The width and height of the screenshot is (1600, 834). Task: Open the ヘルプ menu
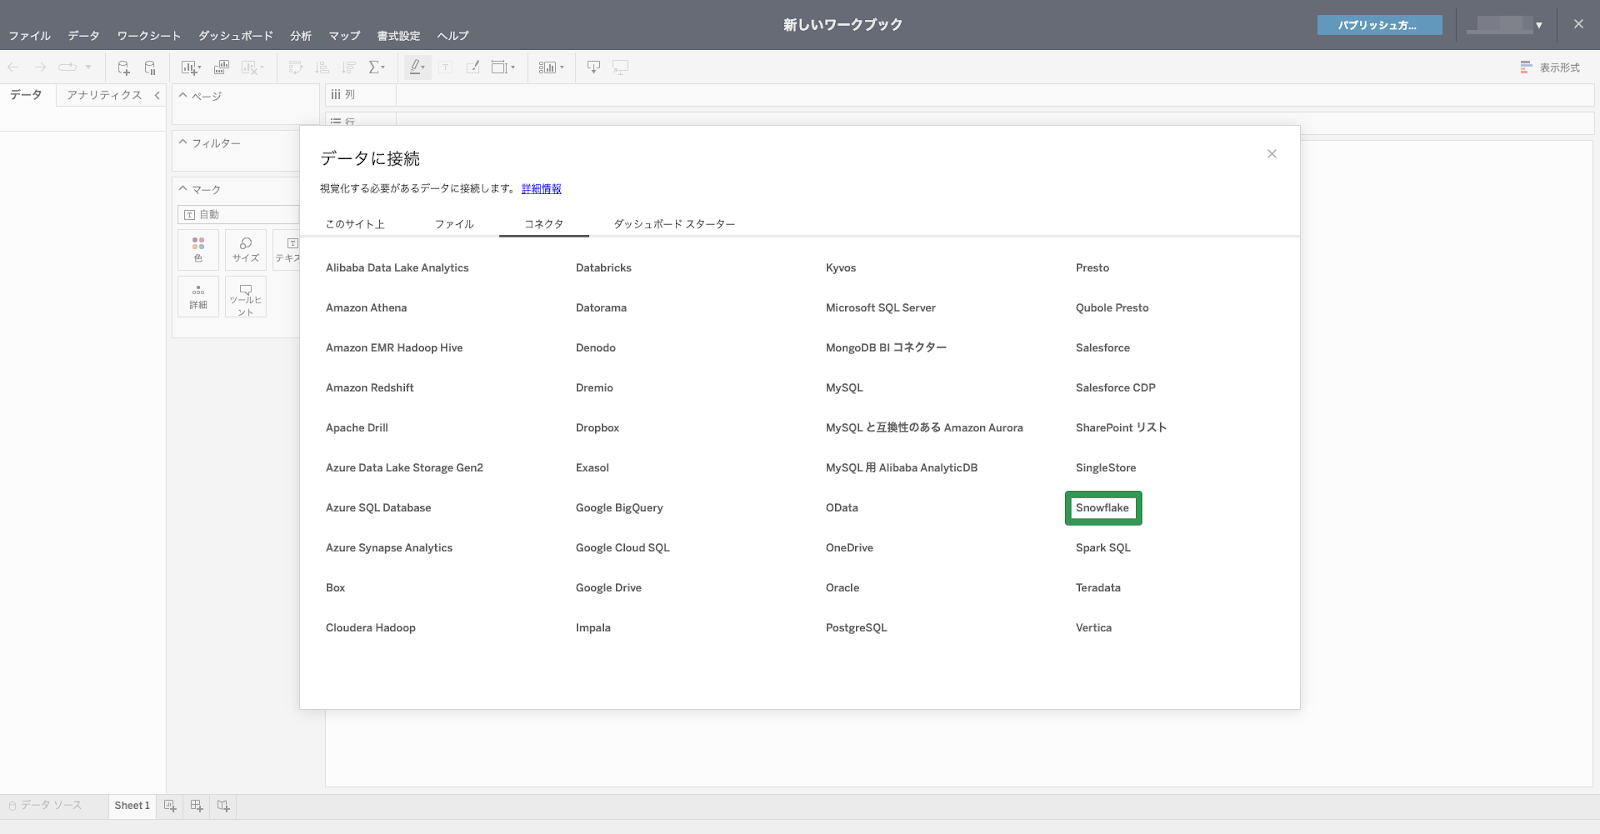[453, 36]
